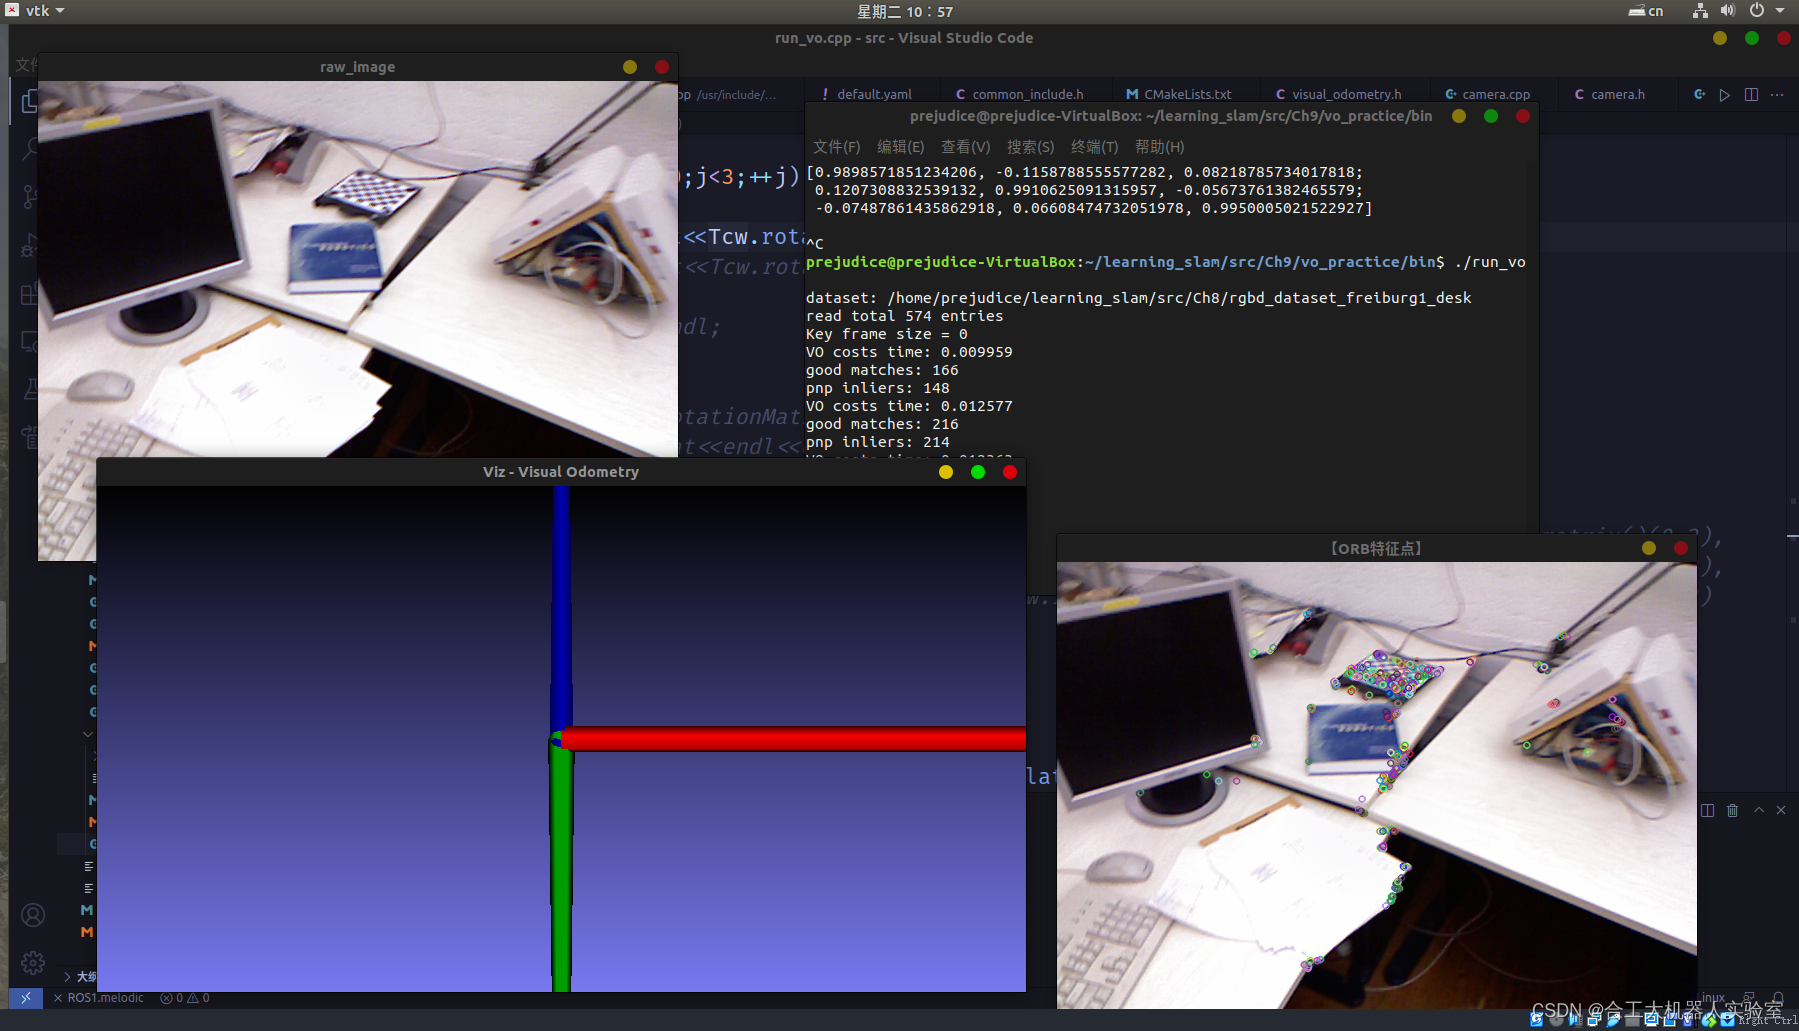Open the Manage gear icon in VS Code
The height and width of the screenshot is (1031, 1799).
point(33,962)
